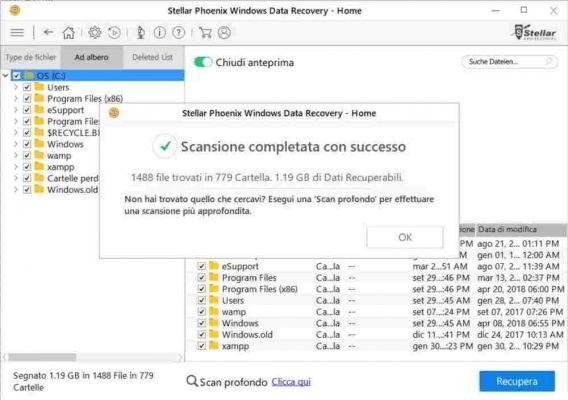568x400 pixels.
Task: Sort by the Data di modifica column header
Action: 520,229
